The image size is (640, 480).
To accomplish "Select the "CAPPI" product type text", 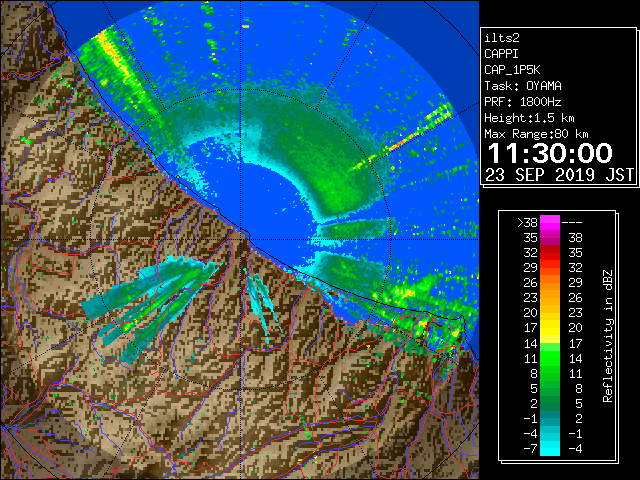I will 501,54.
